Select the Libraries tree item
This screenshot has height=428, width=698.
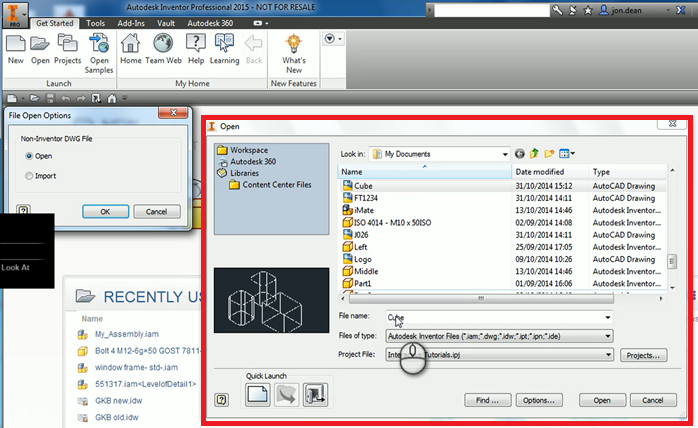tap(238, 173)
